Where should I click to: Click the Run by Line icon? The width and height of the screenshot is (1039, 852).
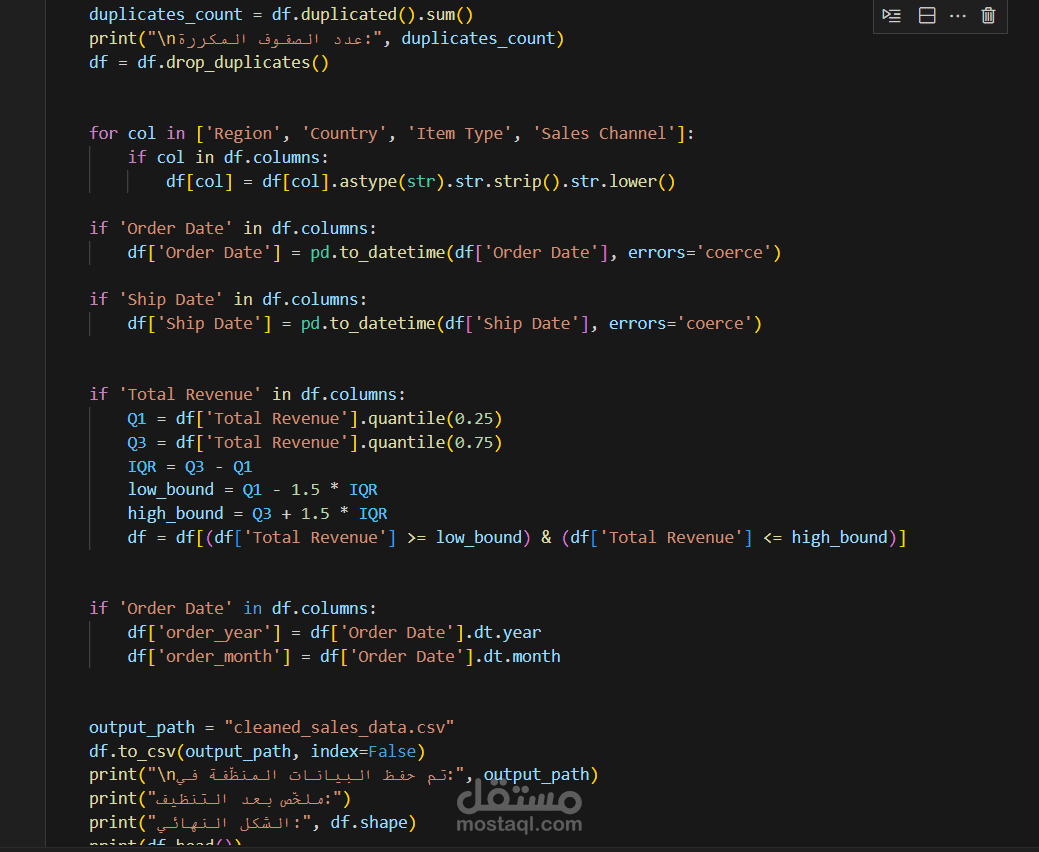tap(892, 15)
